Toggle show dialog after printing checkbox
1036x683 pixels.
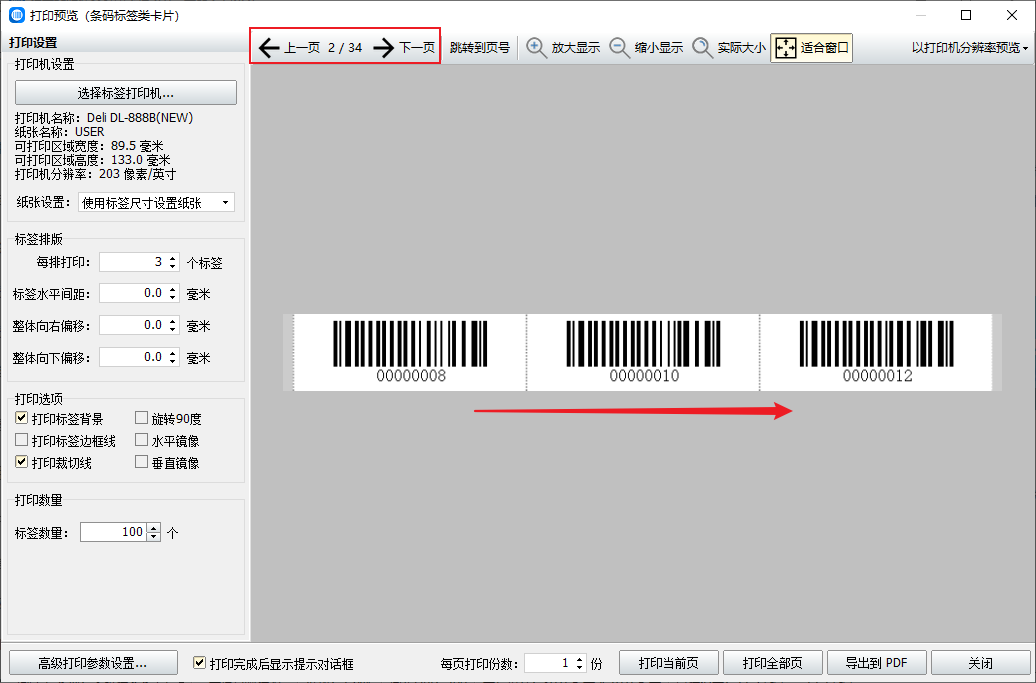pos(200,663)
